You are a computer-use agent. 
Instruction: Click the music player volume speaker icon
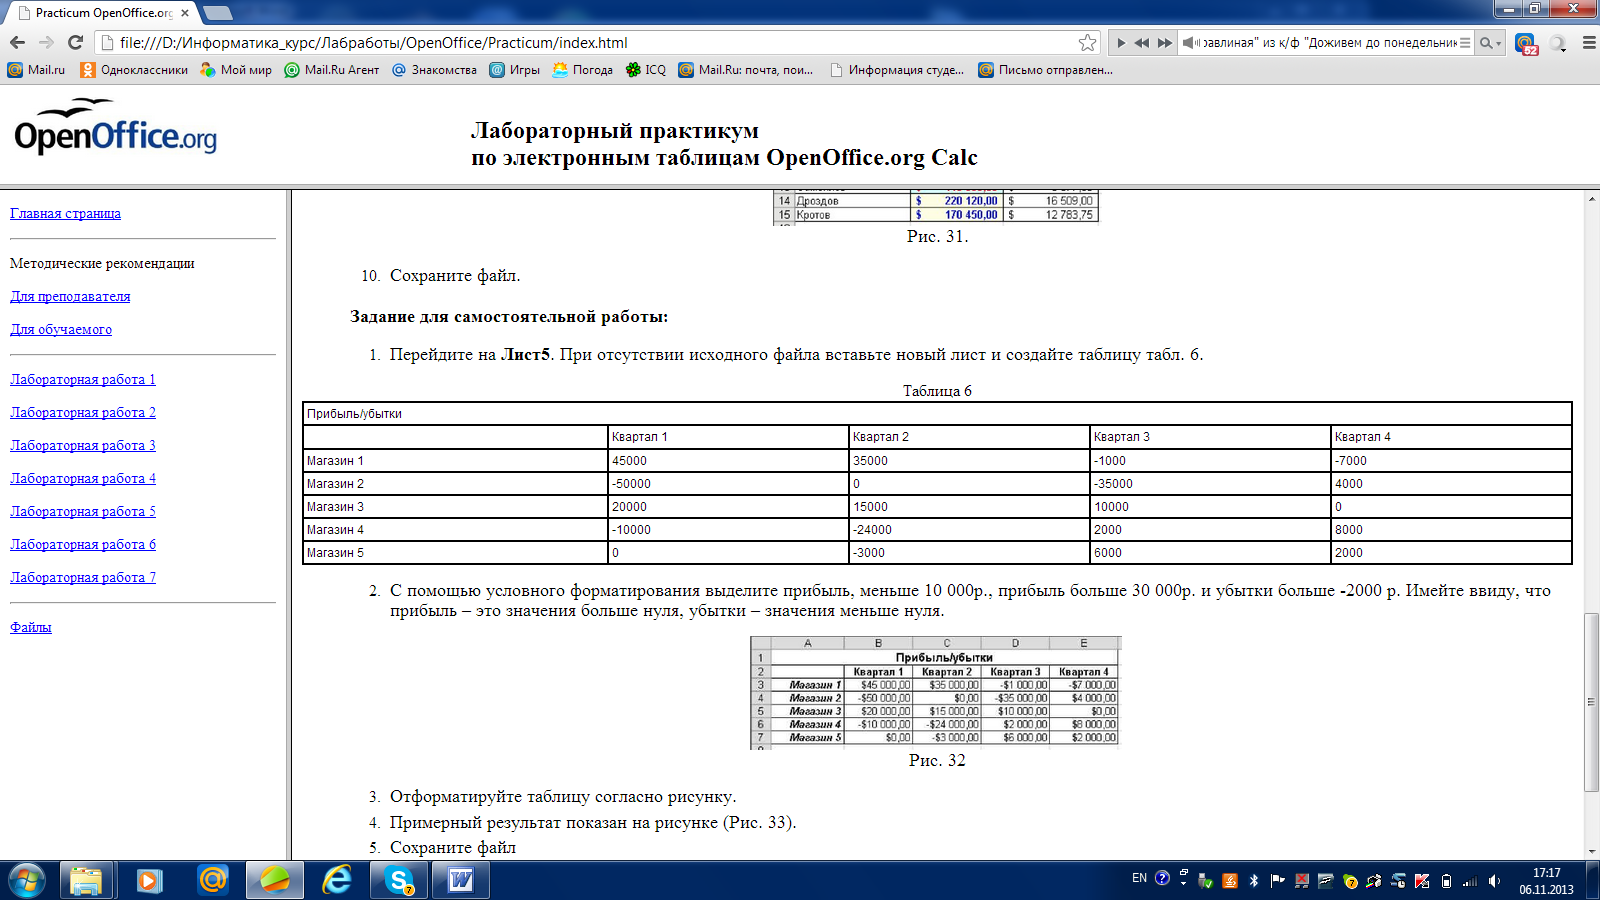pos(1190,43)
